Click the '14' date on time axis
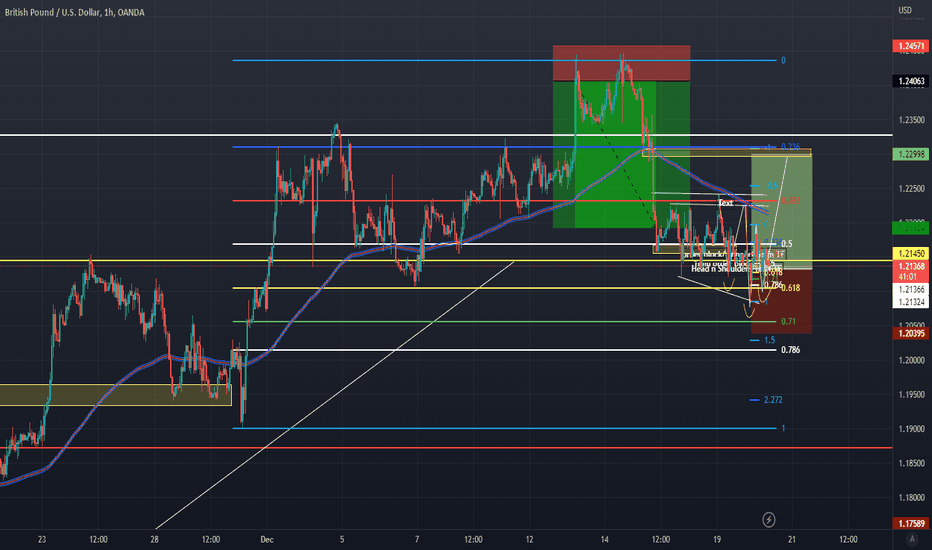 coord(604,540)
